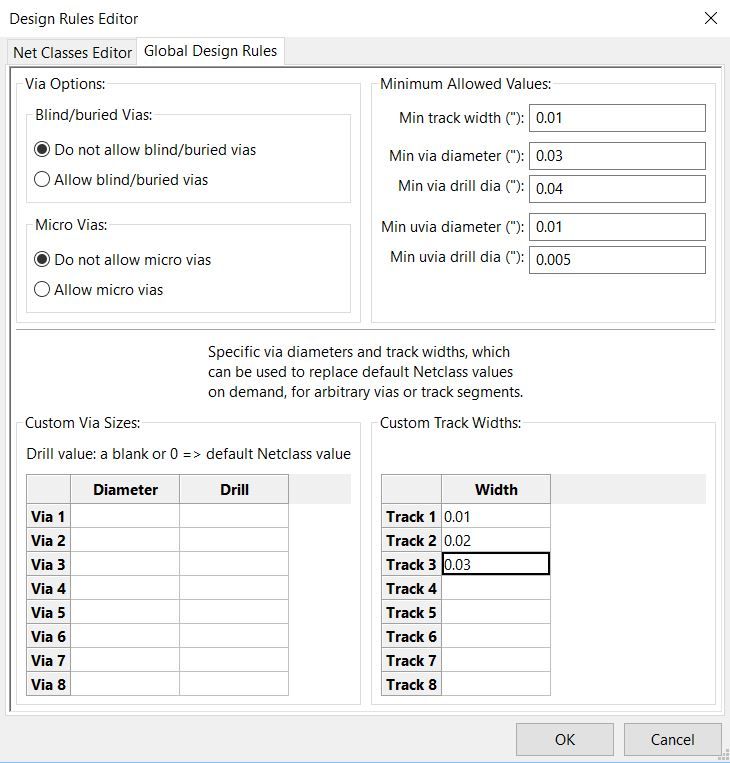
Task: Select the Global Design Rules tab
Action: [x=210, y=51]
